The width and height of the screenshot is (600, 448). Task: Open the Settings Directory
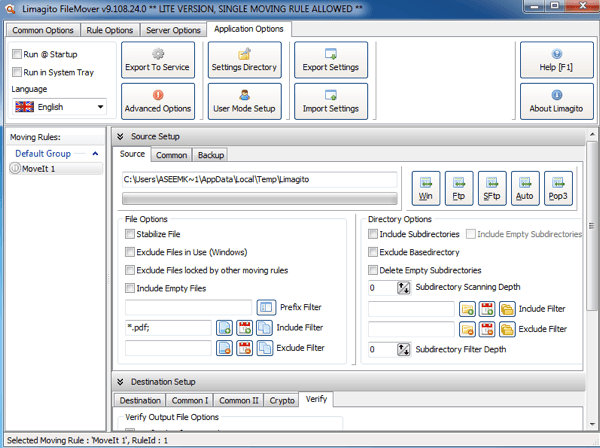pos(245,60)
